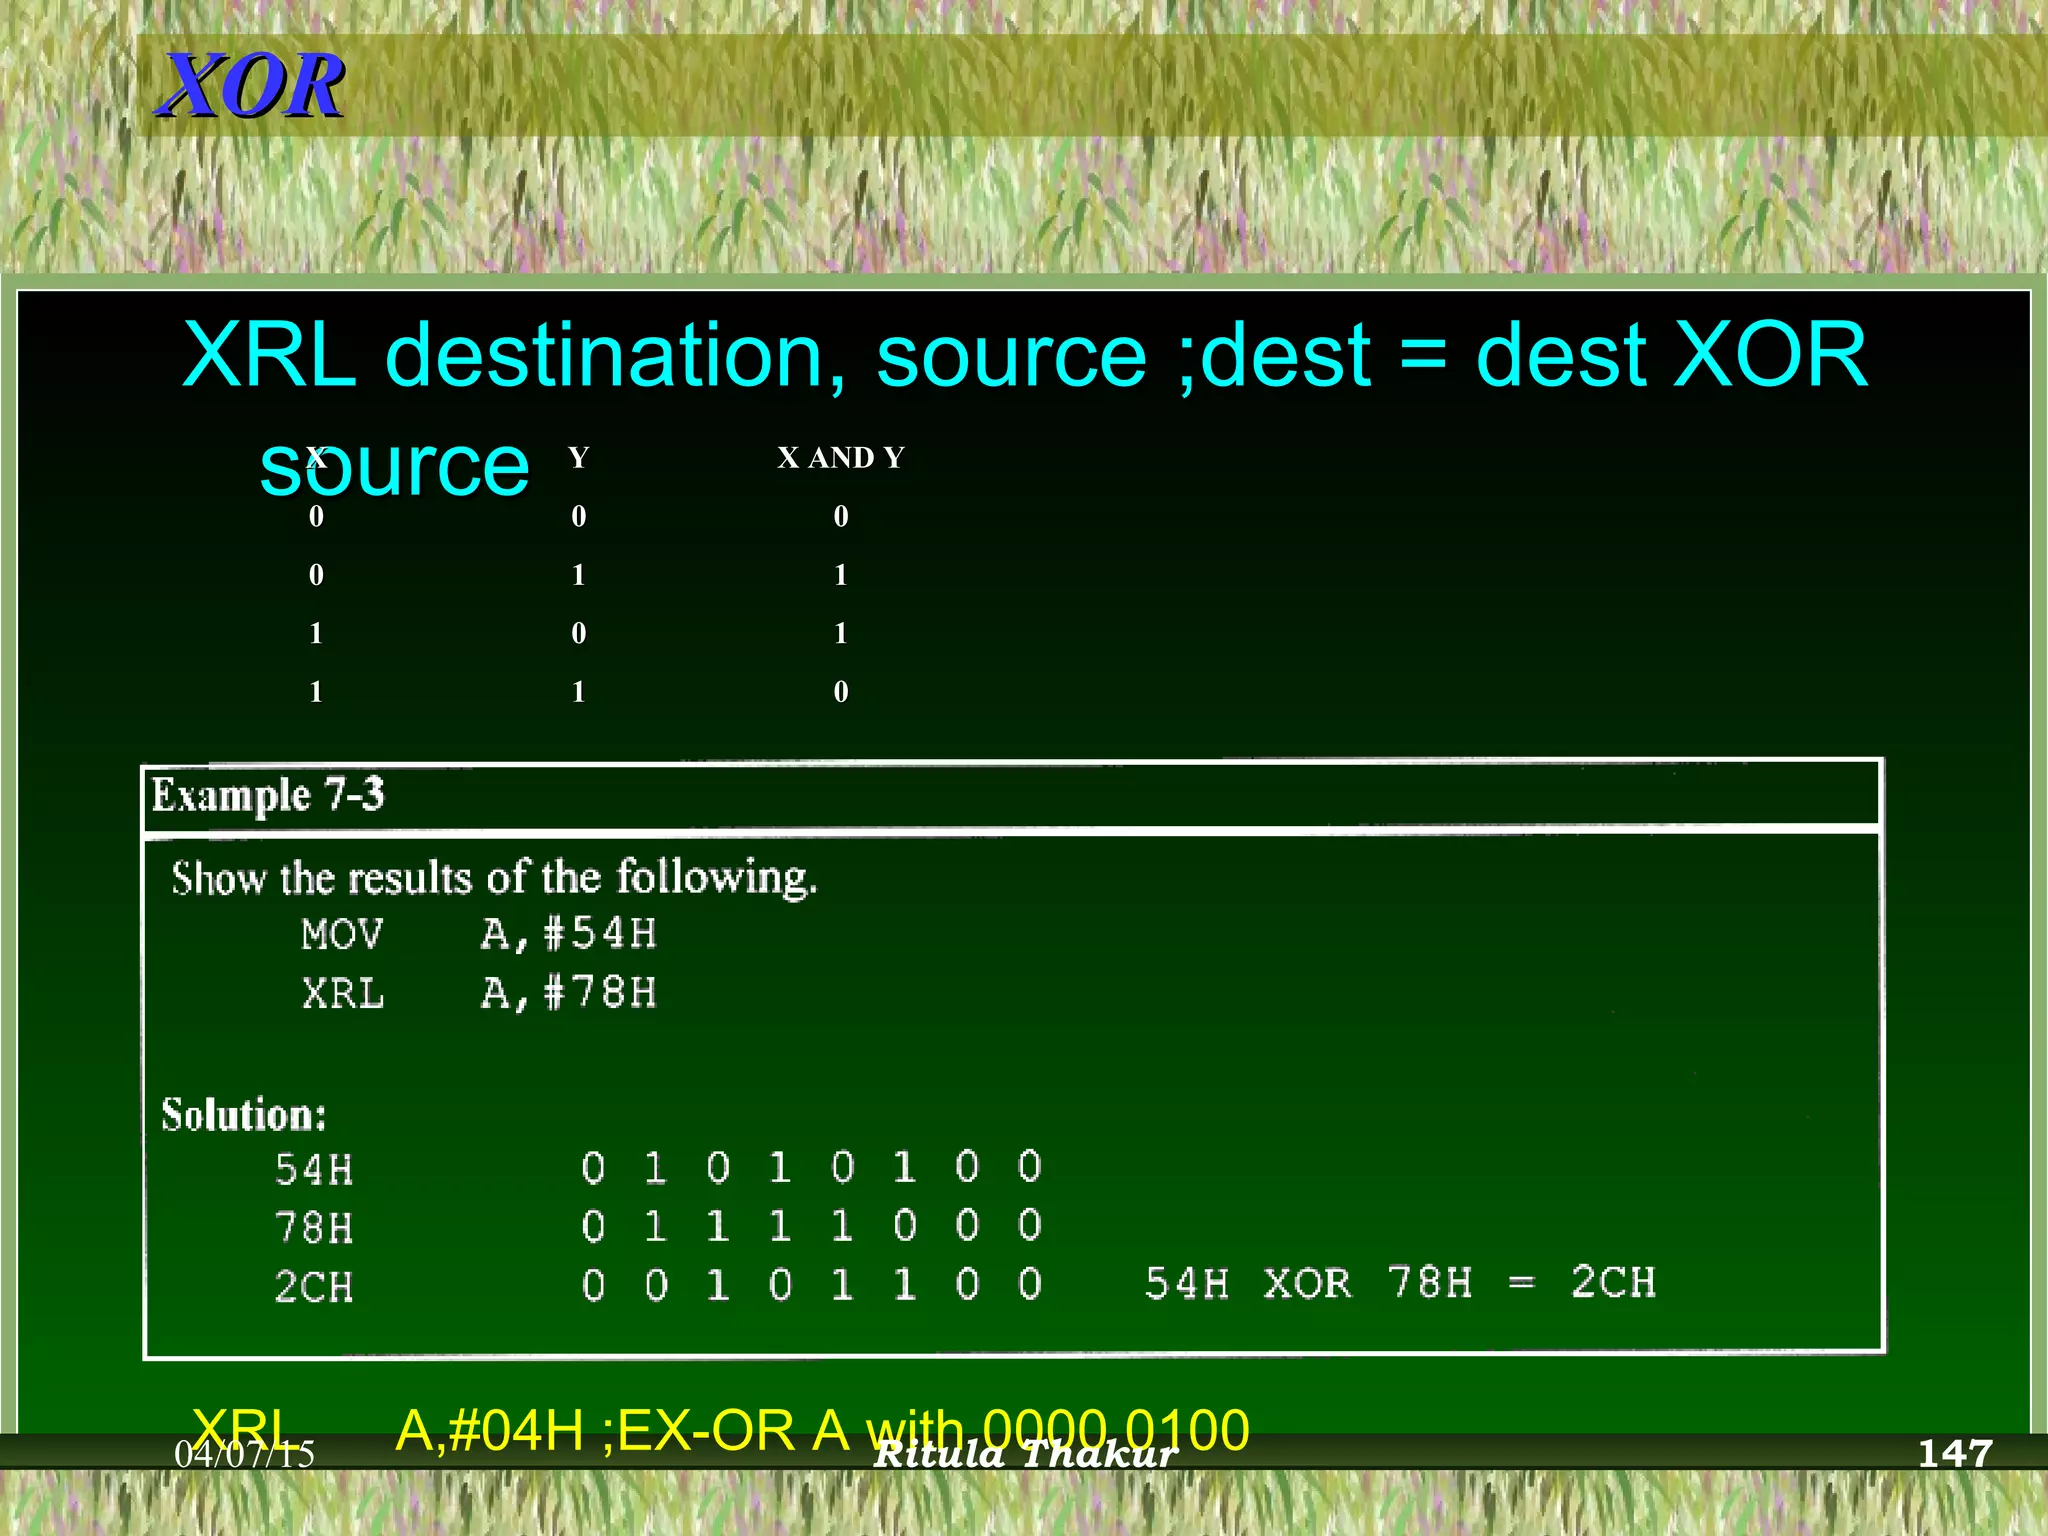Image resolution: width=2048 pixels, height=1536 pixels.
Task: Select 'Show the results of the following.' text
Action: click(x=494, y=878)
